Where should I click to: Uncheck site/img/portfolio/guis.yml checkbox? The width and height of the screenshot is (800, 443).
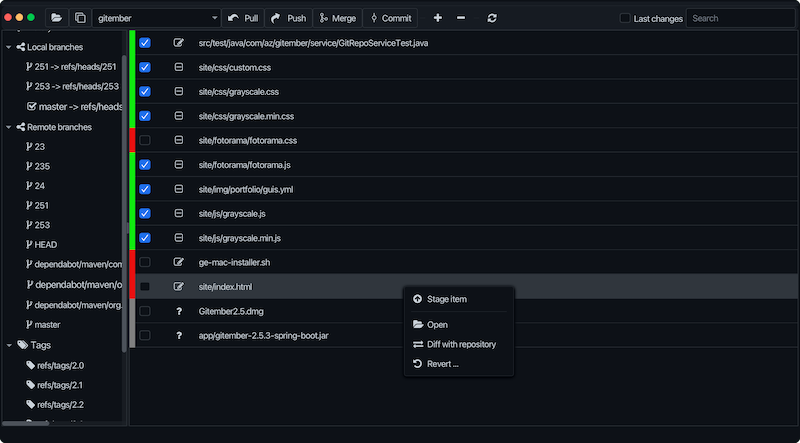click(145, 189)
